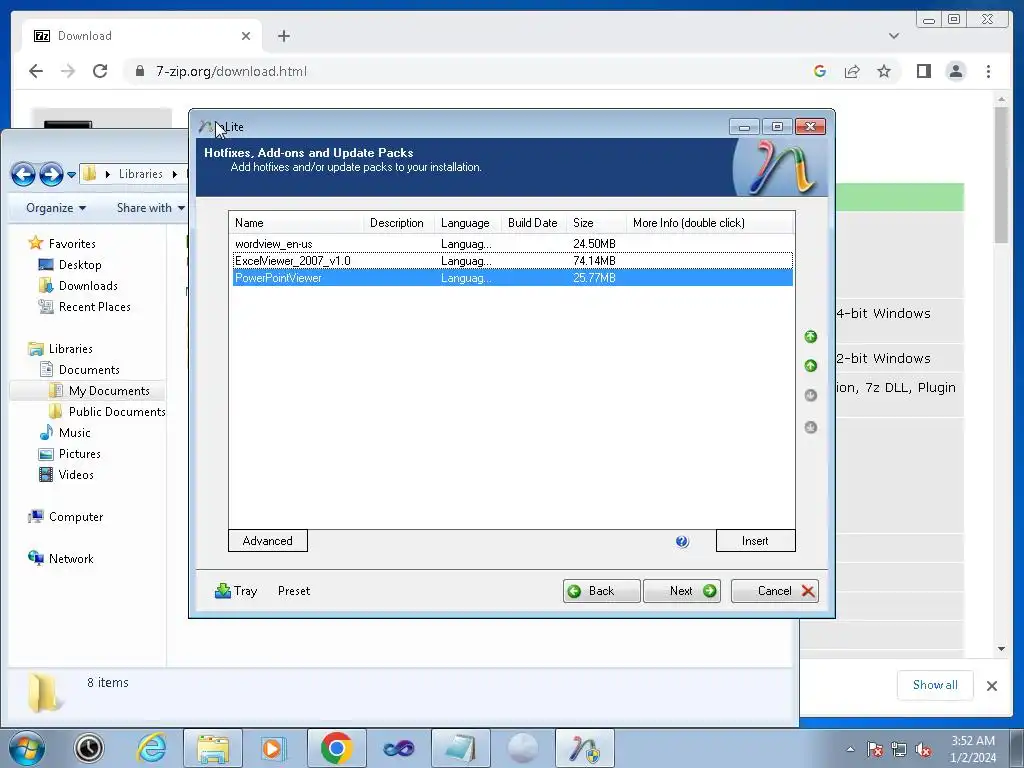Viewport: 1024px width, 768px height.
Task: Select the PowerPointViewer row
Action: 513,278
